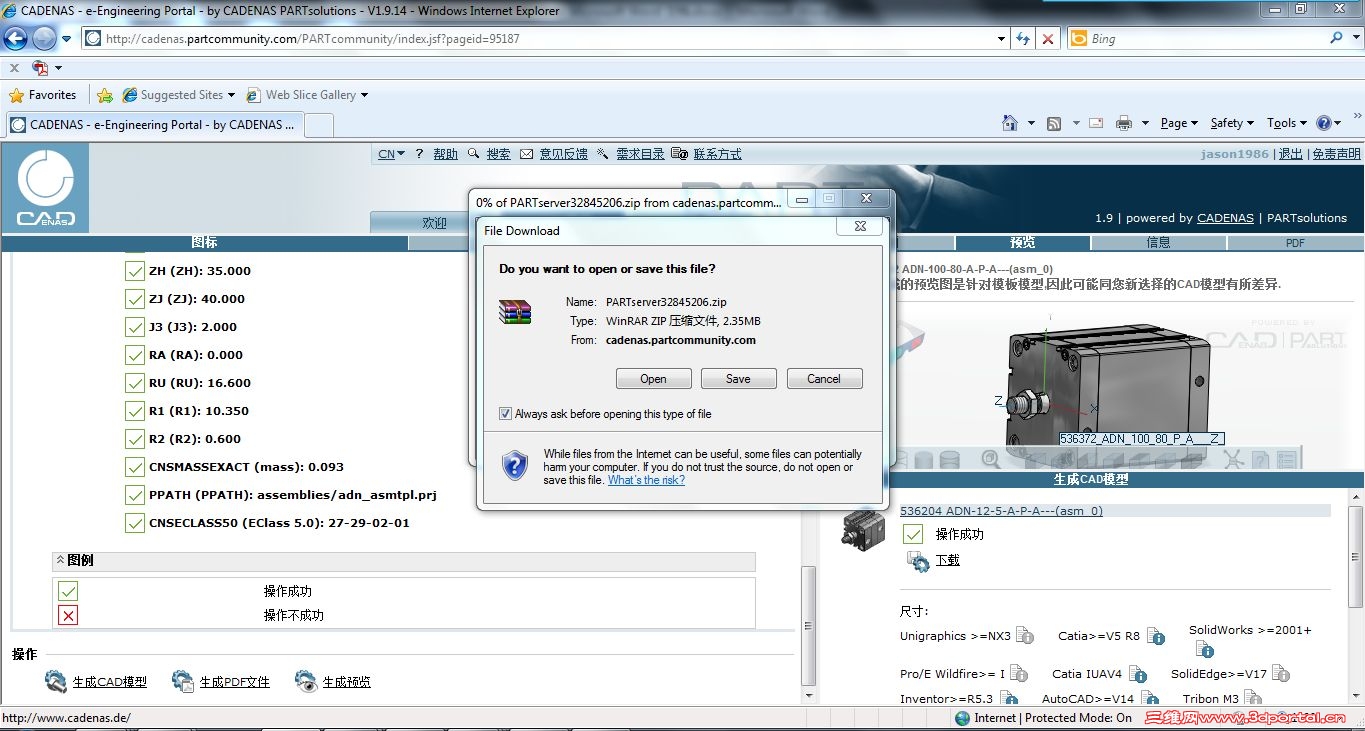
Task: Click in the Bing search box
Action: click(1205, 39)
